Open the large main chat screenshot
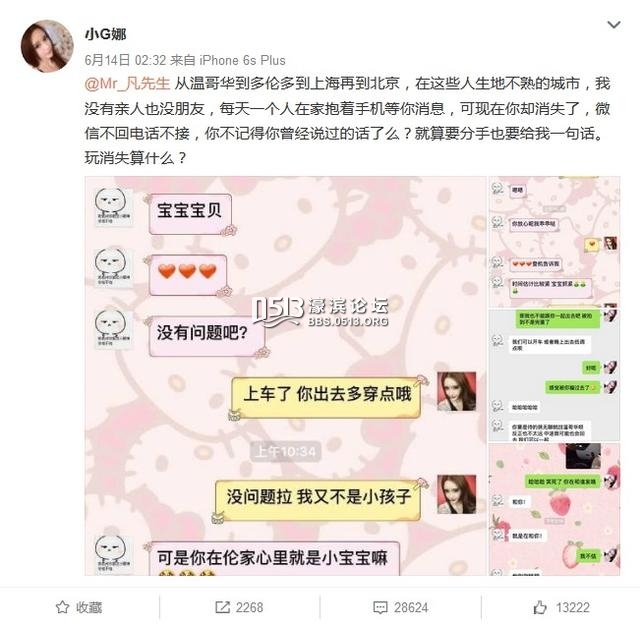The image size is (640, 626). pos(286,376)
